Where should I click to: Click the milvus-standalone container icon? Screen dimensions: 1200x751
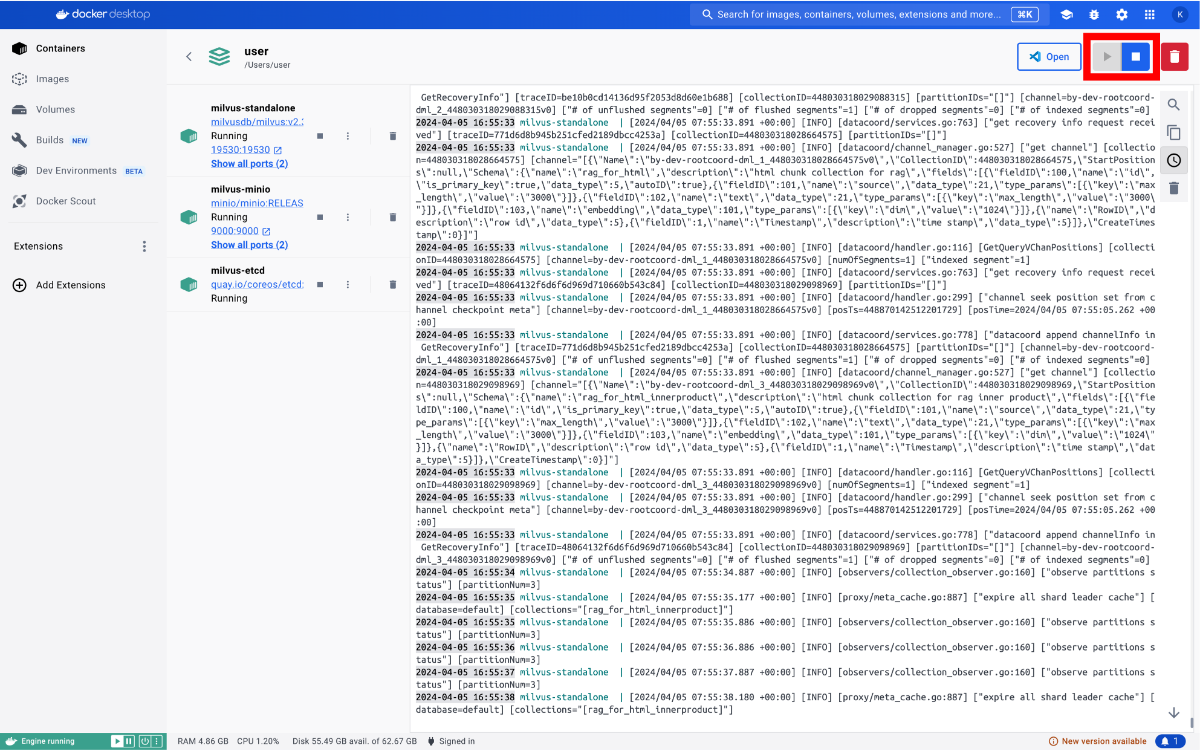point(188,136)
